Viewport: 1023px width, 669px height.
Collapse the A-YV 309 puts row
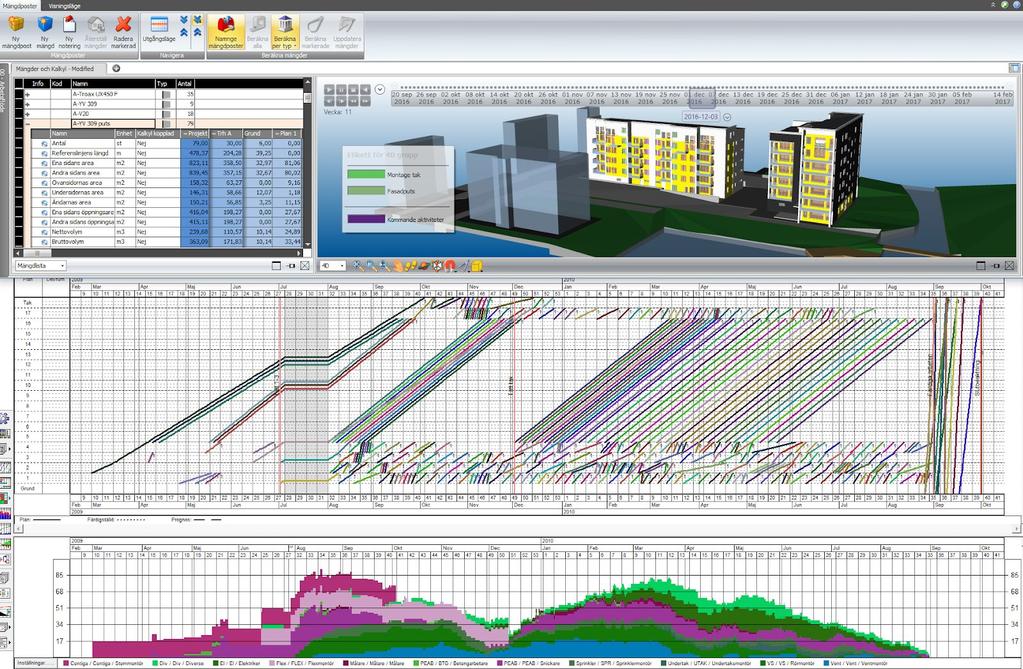[x=27, y=123]
